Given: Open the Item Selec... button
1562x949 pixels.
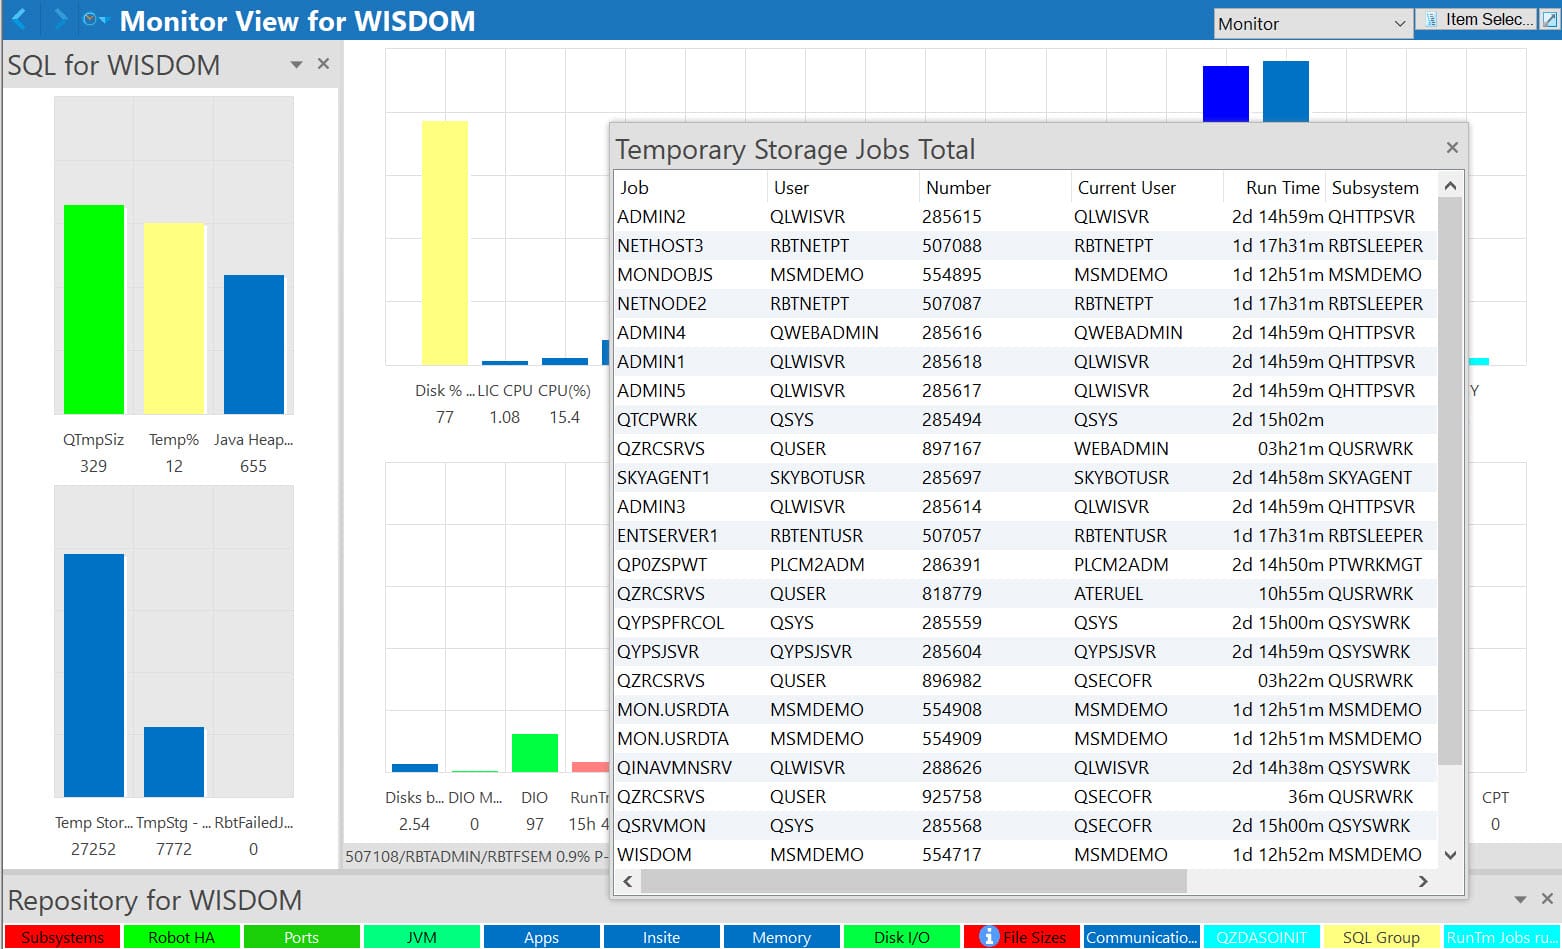Looking at the screenshot, I should (1476, 20).
